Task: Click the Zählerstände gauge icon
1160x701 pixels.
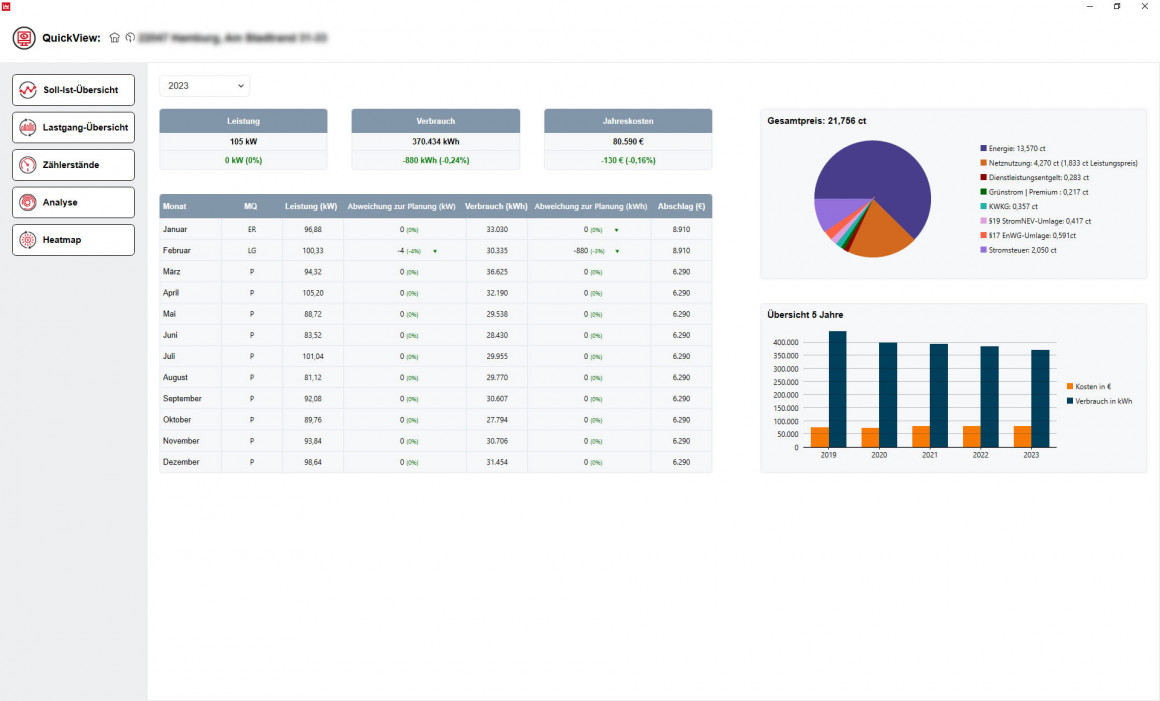Action: [x=28, y=165]
